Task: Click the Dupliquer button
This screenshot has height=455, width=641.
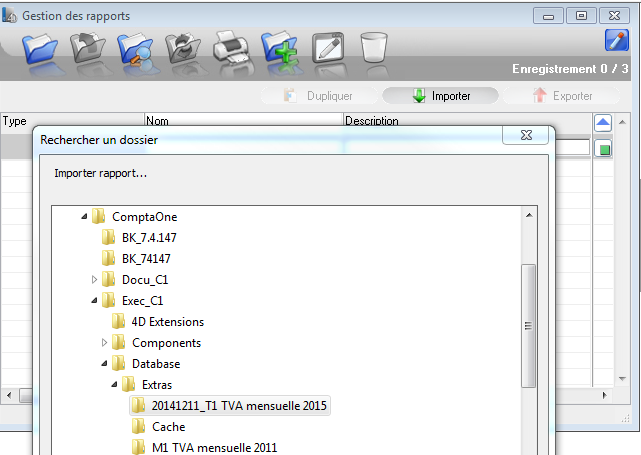Action: pos(319,96)
